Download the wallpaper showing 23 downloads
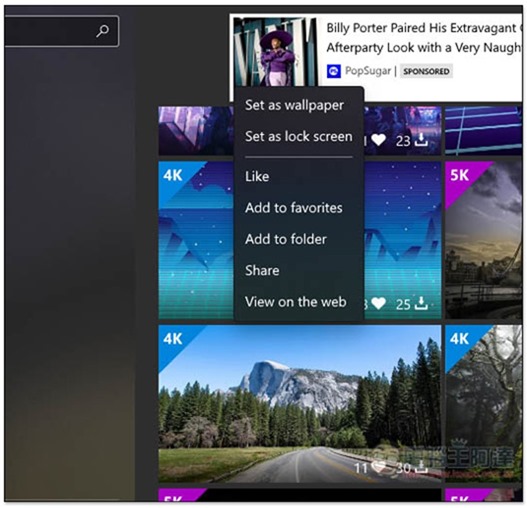The height and width of the screenshot is (508, 527). (421, 140)
